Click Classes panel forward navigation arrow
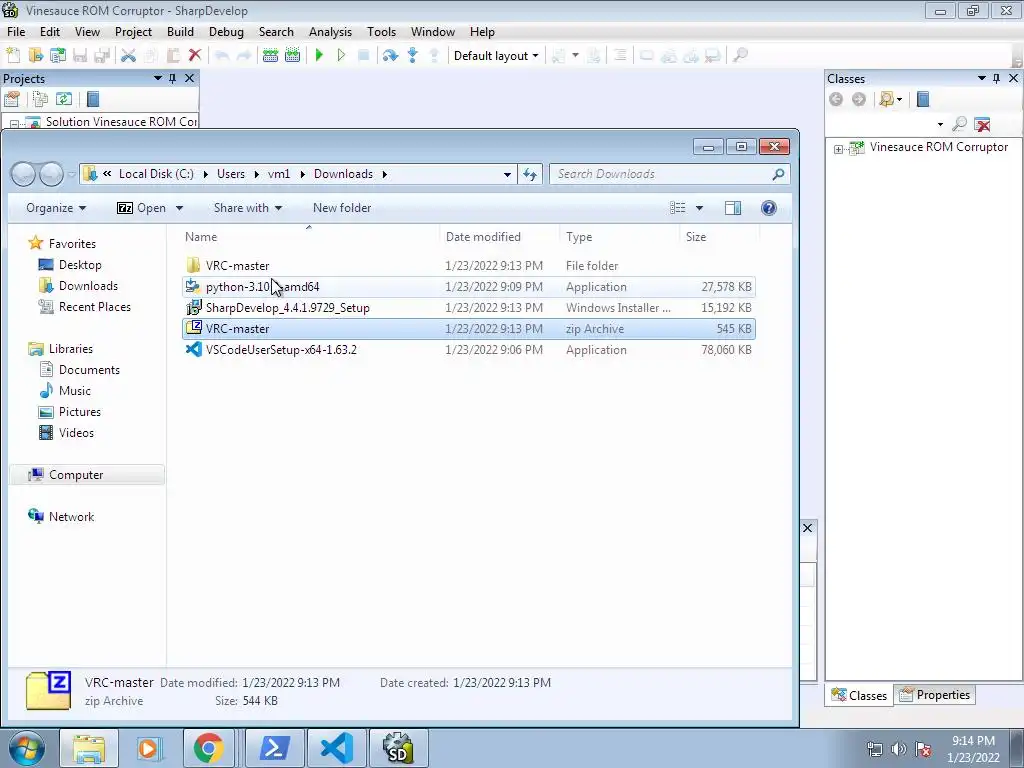Viewport: 1024px width, 768px height. (x=859, y=99)
